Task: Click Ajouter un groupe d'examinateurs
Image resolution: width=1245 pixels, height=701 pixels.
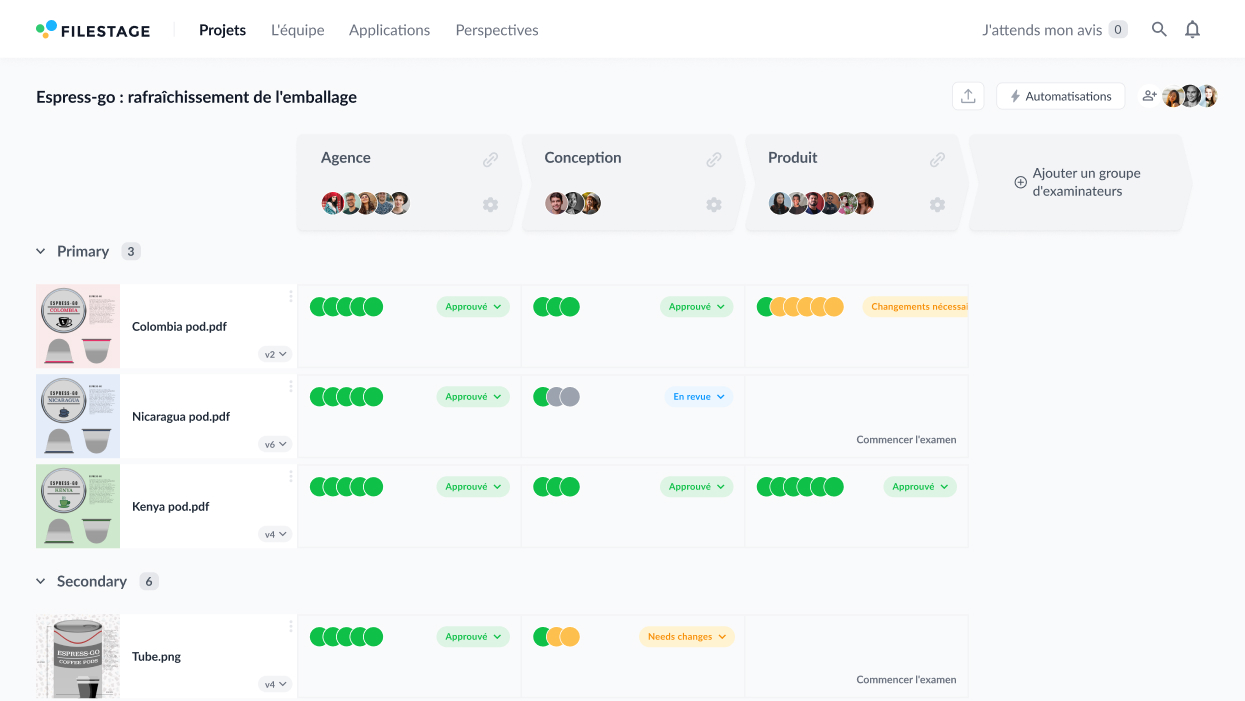Action: coord(1078,182)
